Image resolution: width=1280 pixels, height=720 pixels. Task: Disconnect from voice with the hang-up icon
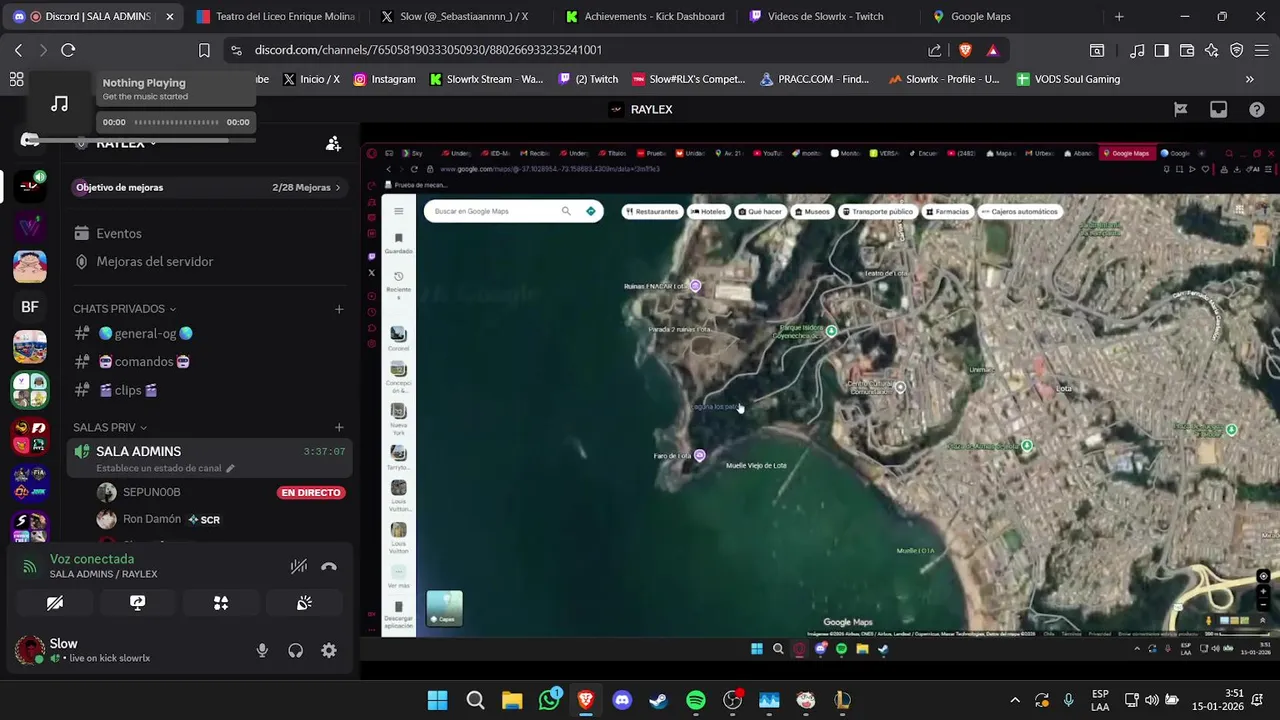pyautogui.click(x=329, y=566)
